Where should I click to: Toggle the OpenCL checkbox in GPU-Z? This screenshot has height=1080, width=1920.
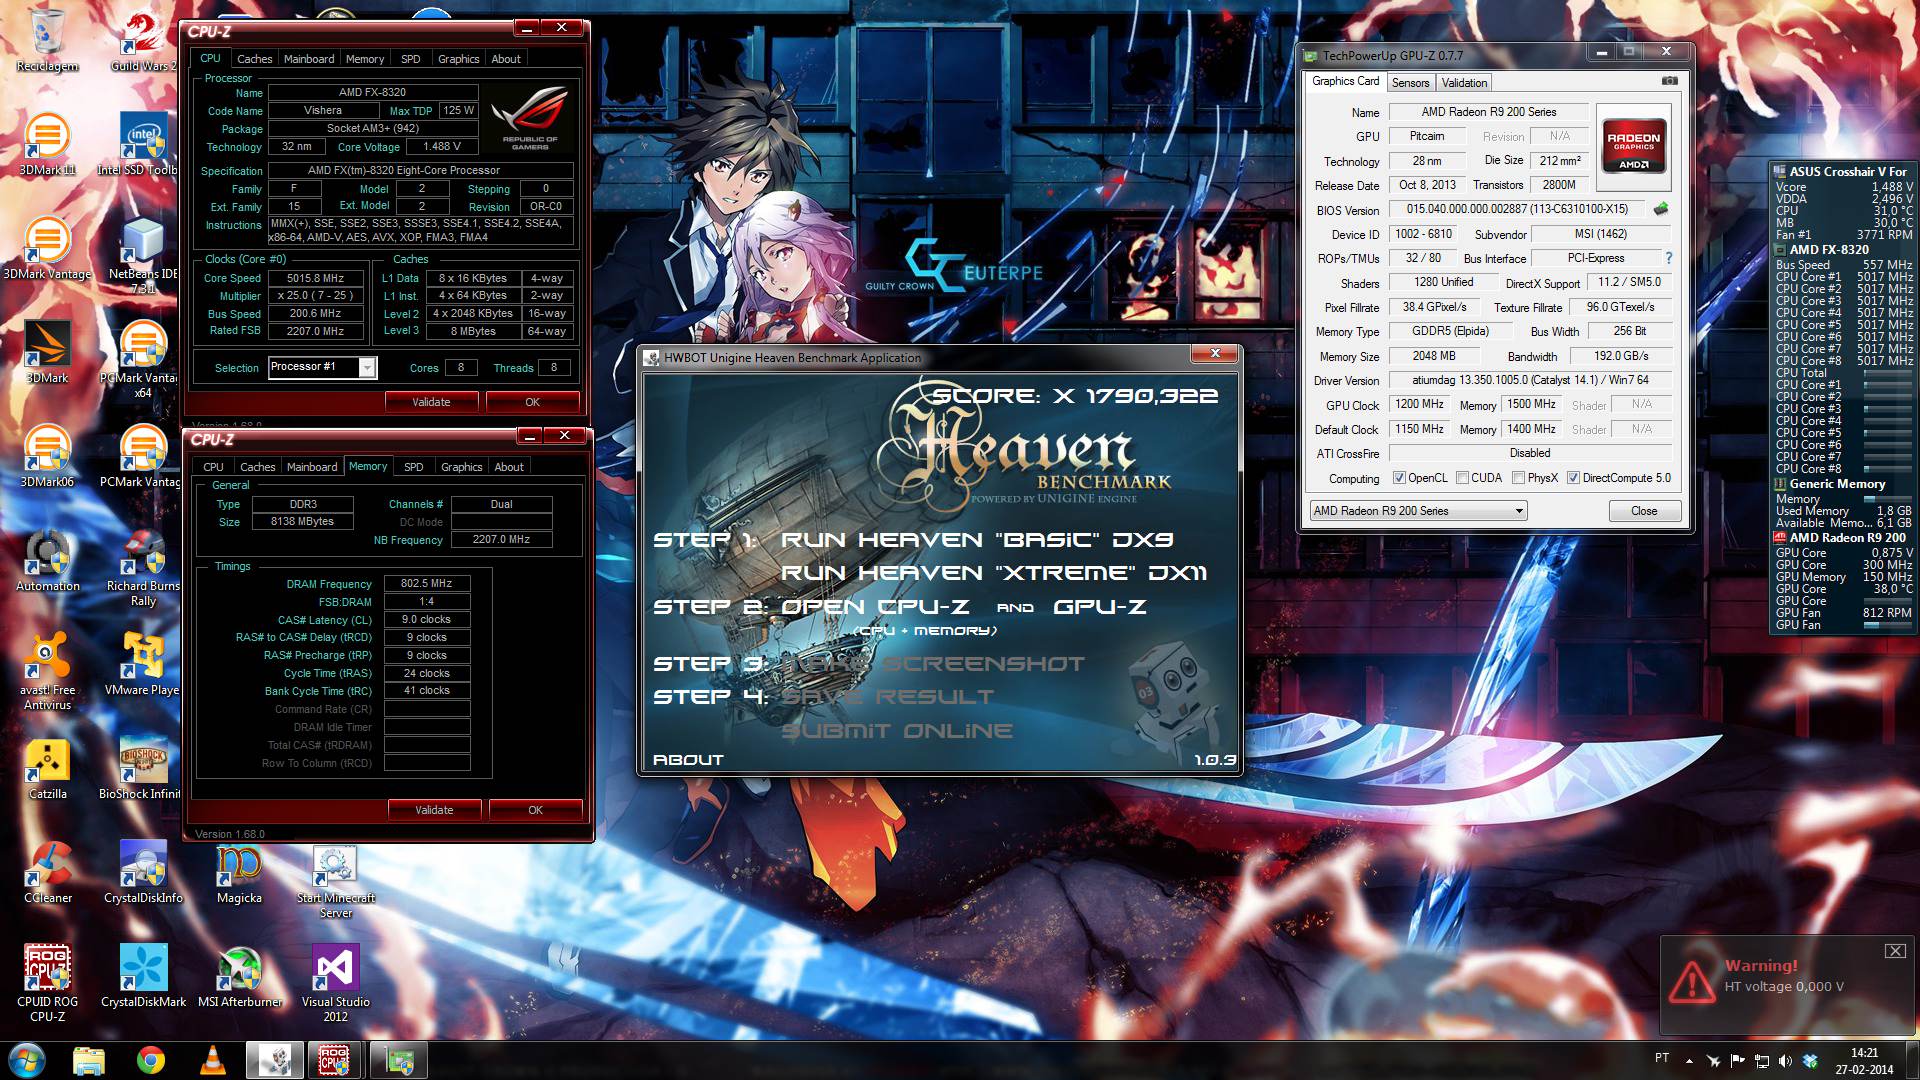[1399, 478]
